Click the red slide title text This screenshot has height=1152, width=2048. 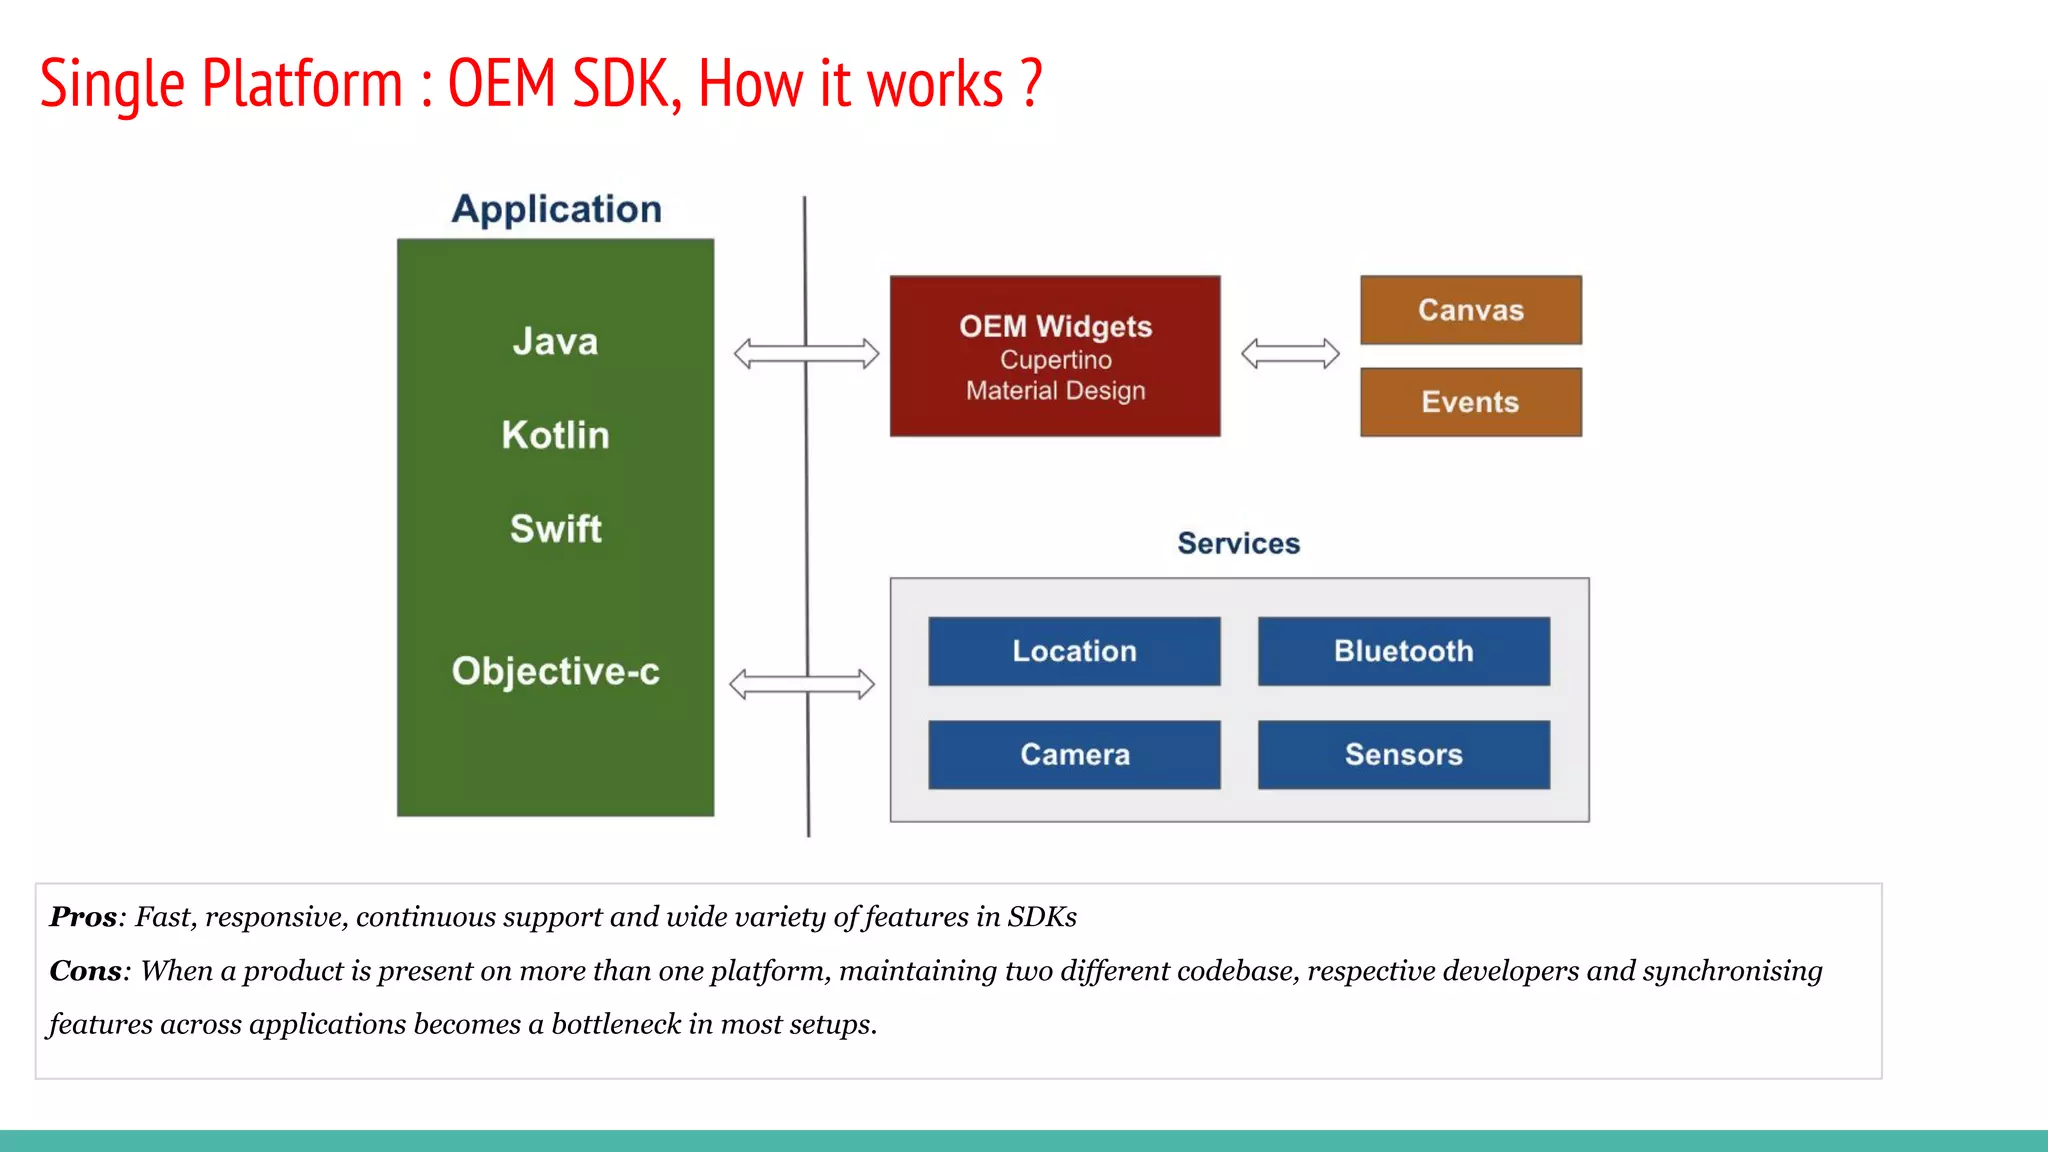540,83
